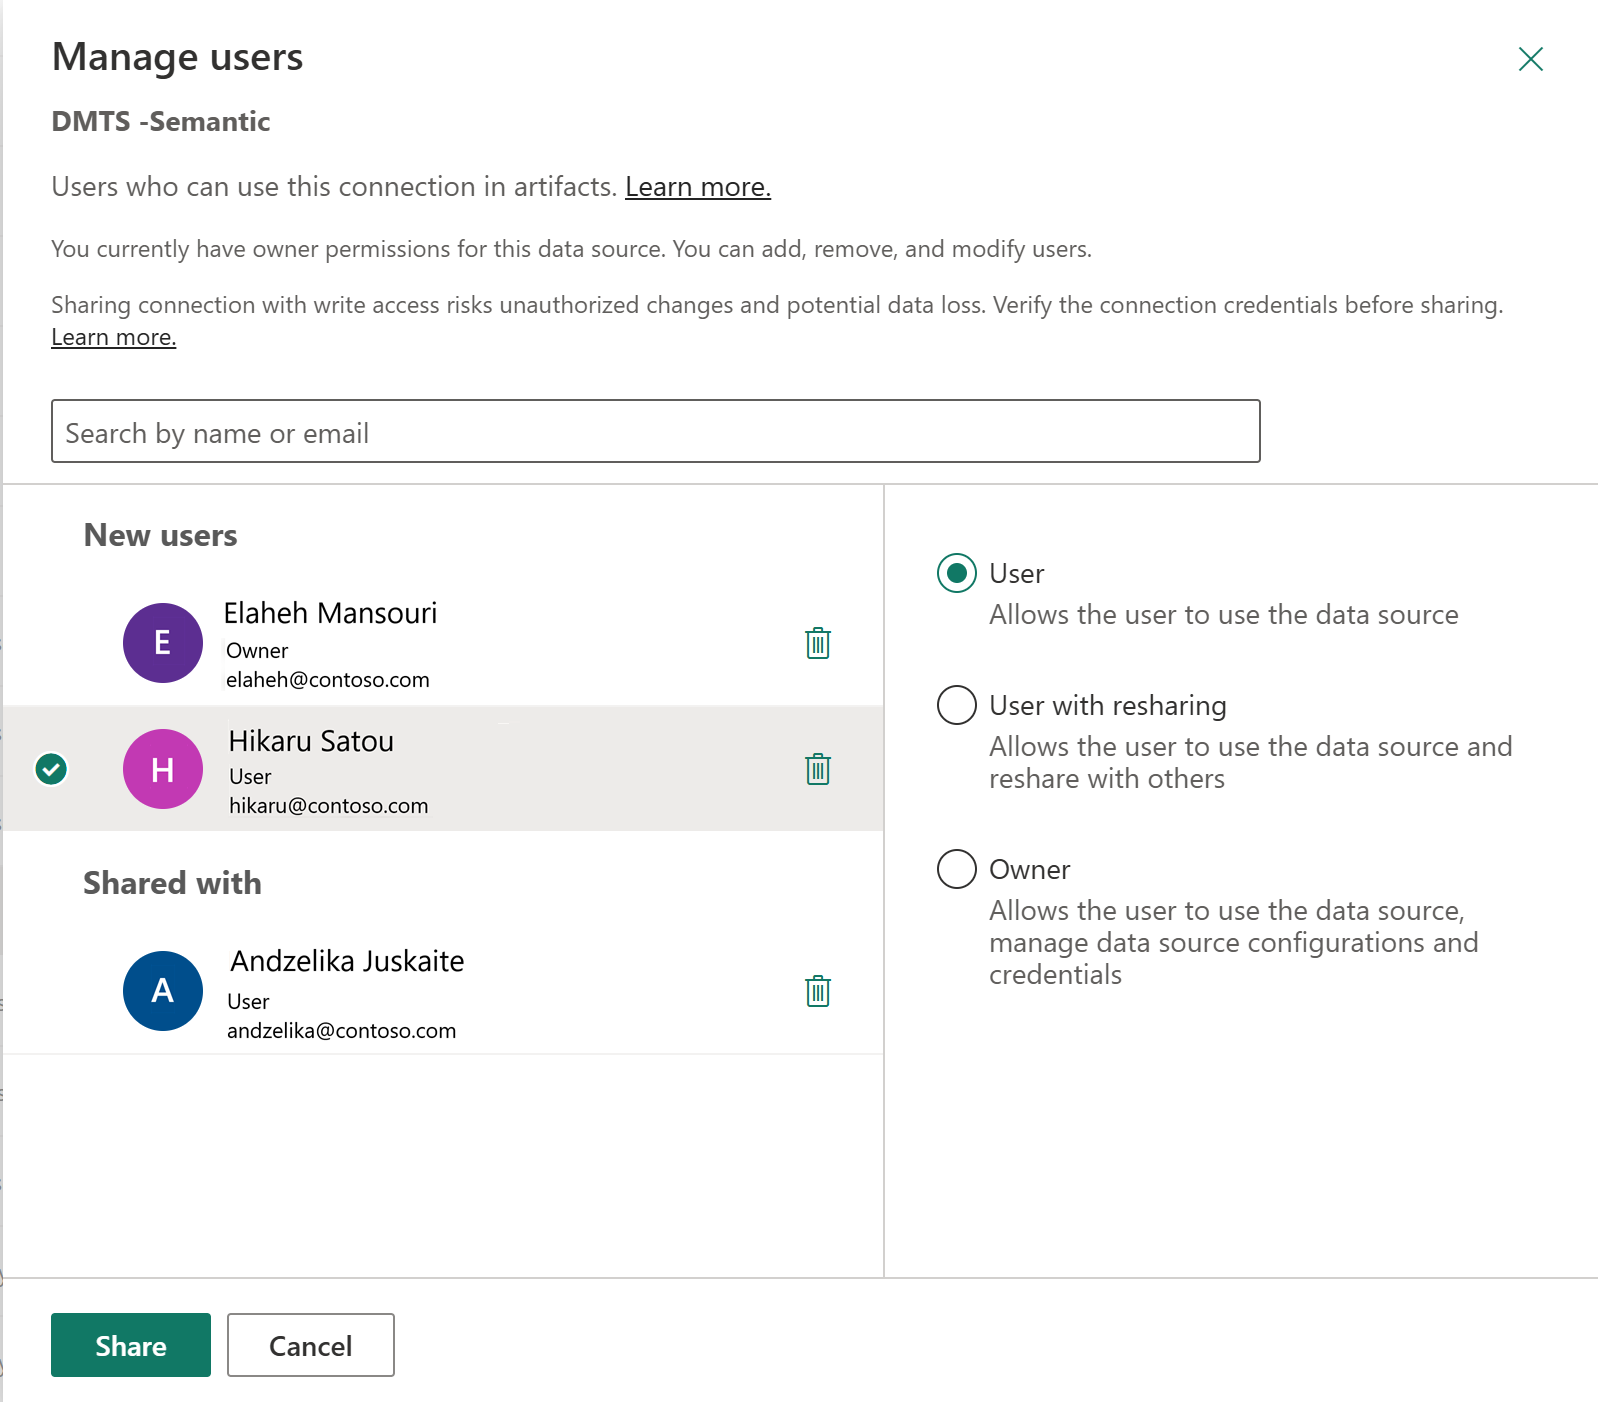Click the DMTS -Semantic connection name
This screenshot has height=1402, width=1598.
(161, 122)
